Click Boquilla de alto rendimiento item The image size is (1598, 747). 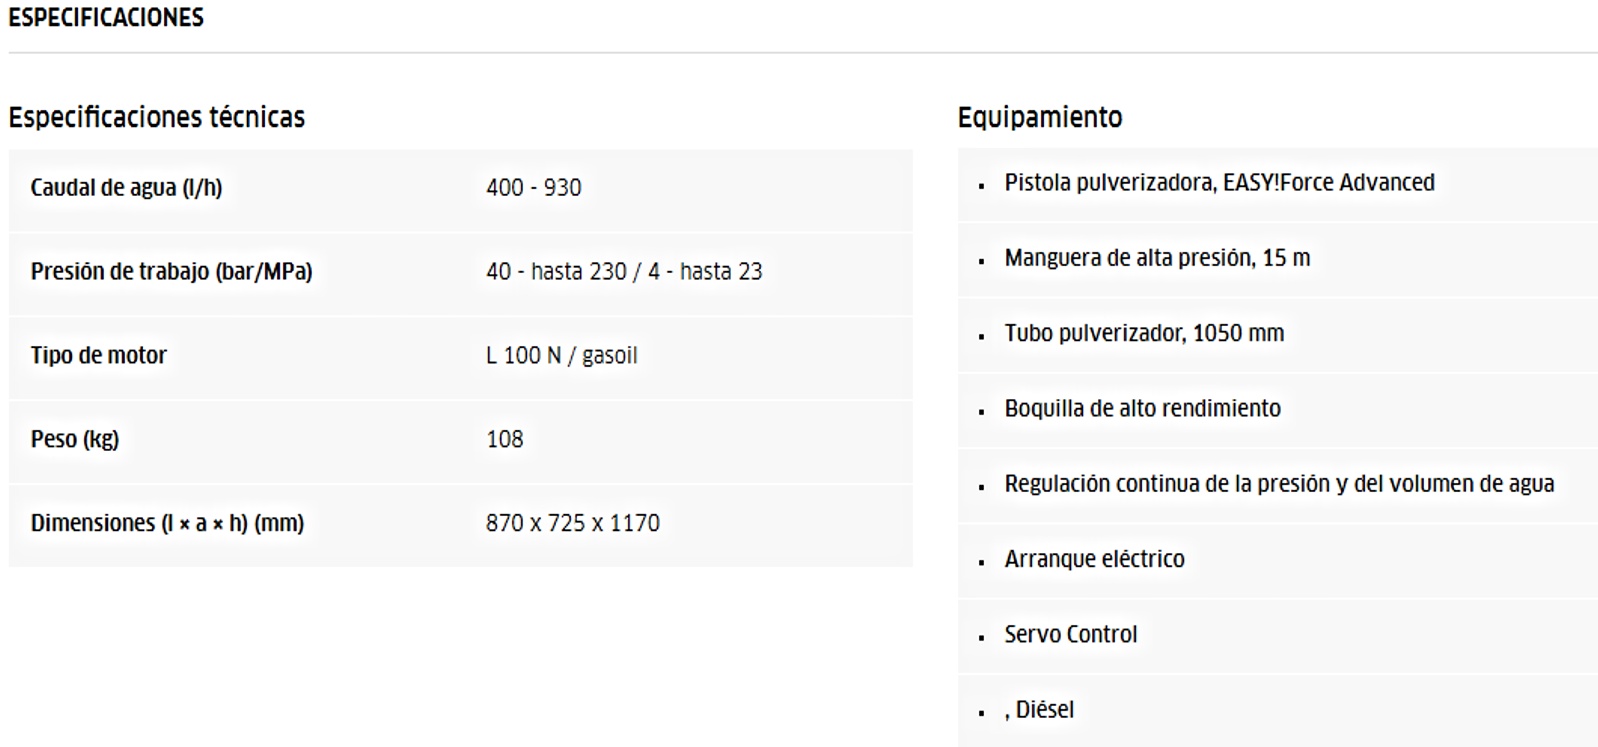(x=1143, y=408)
